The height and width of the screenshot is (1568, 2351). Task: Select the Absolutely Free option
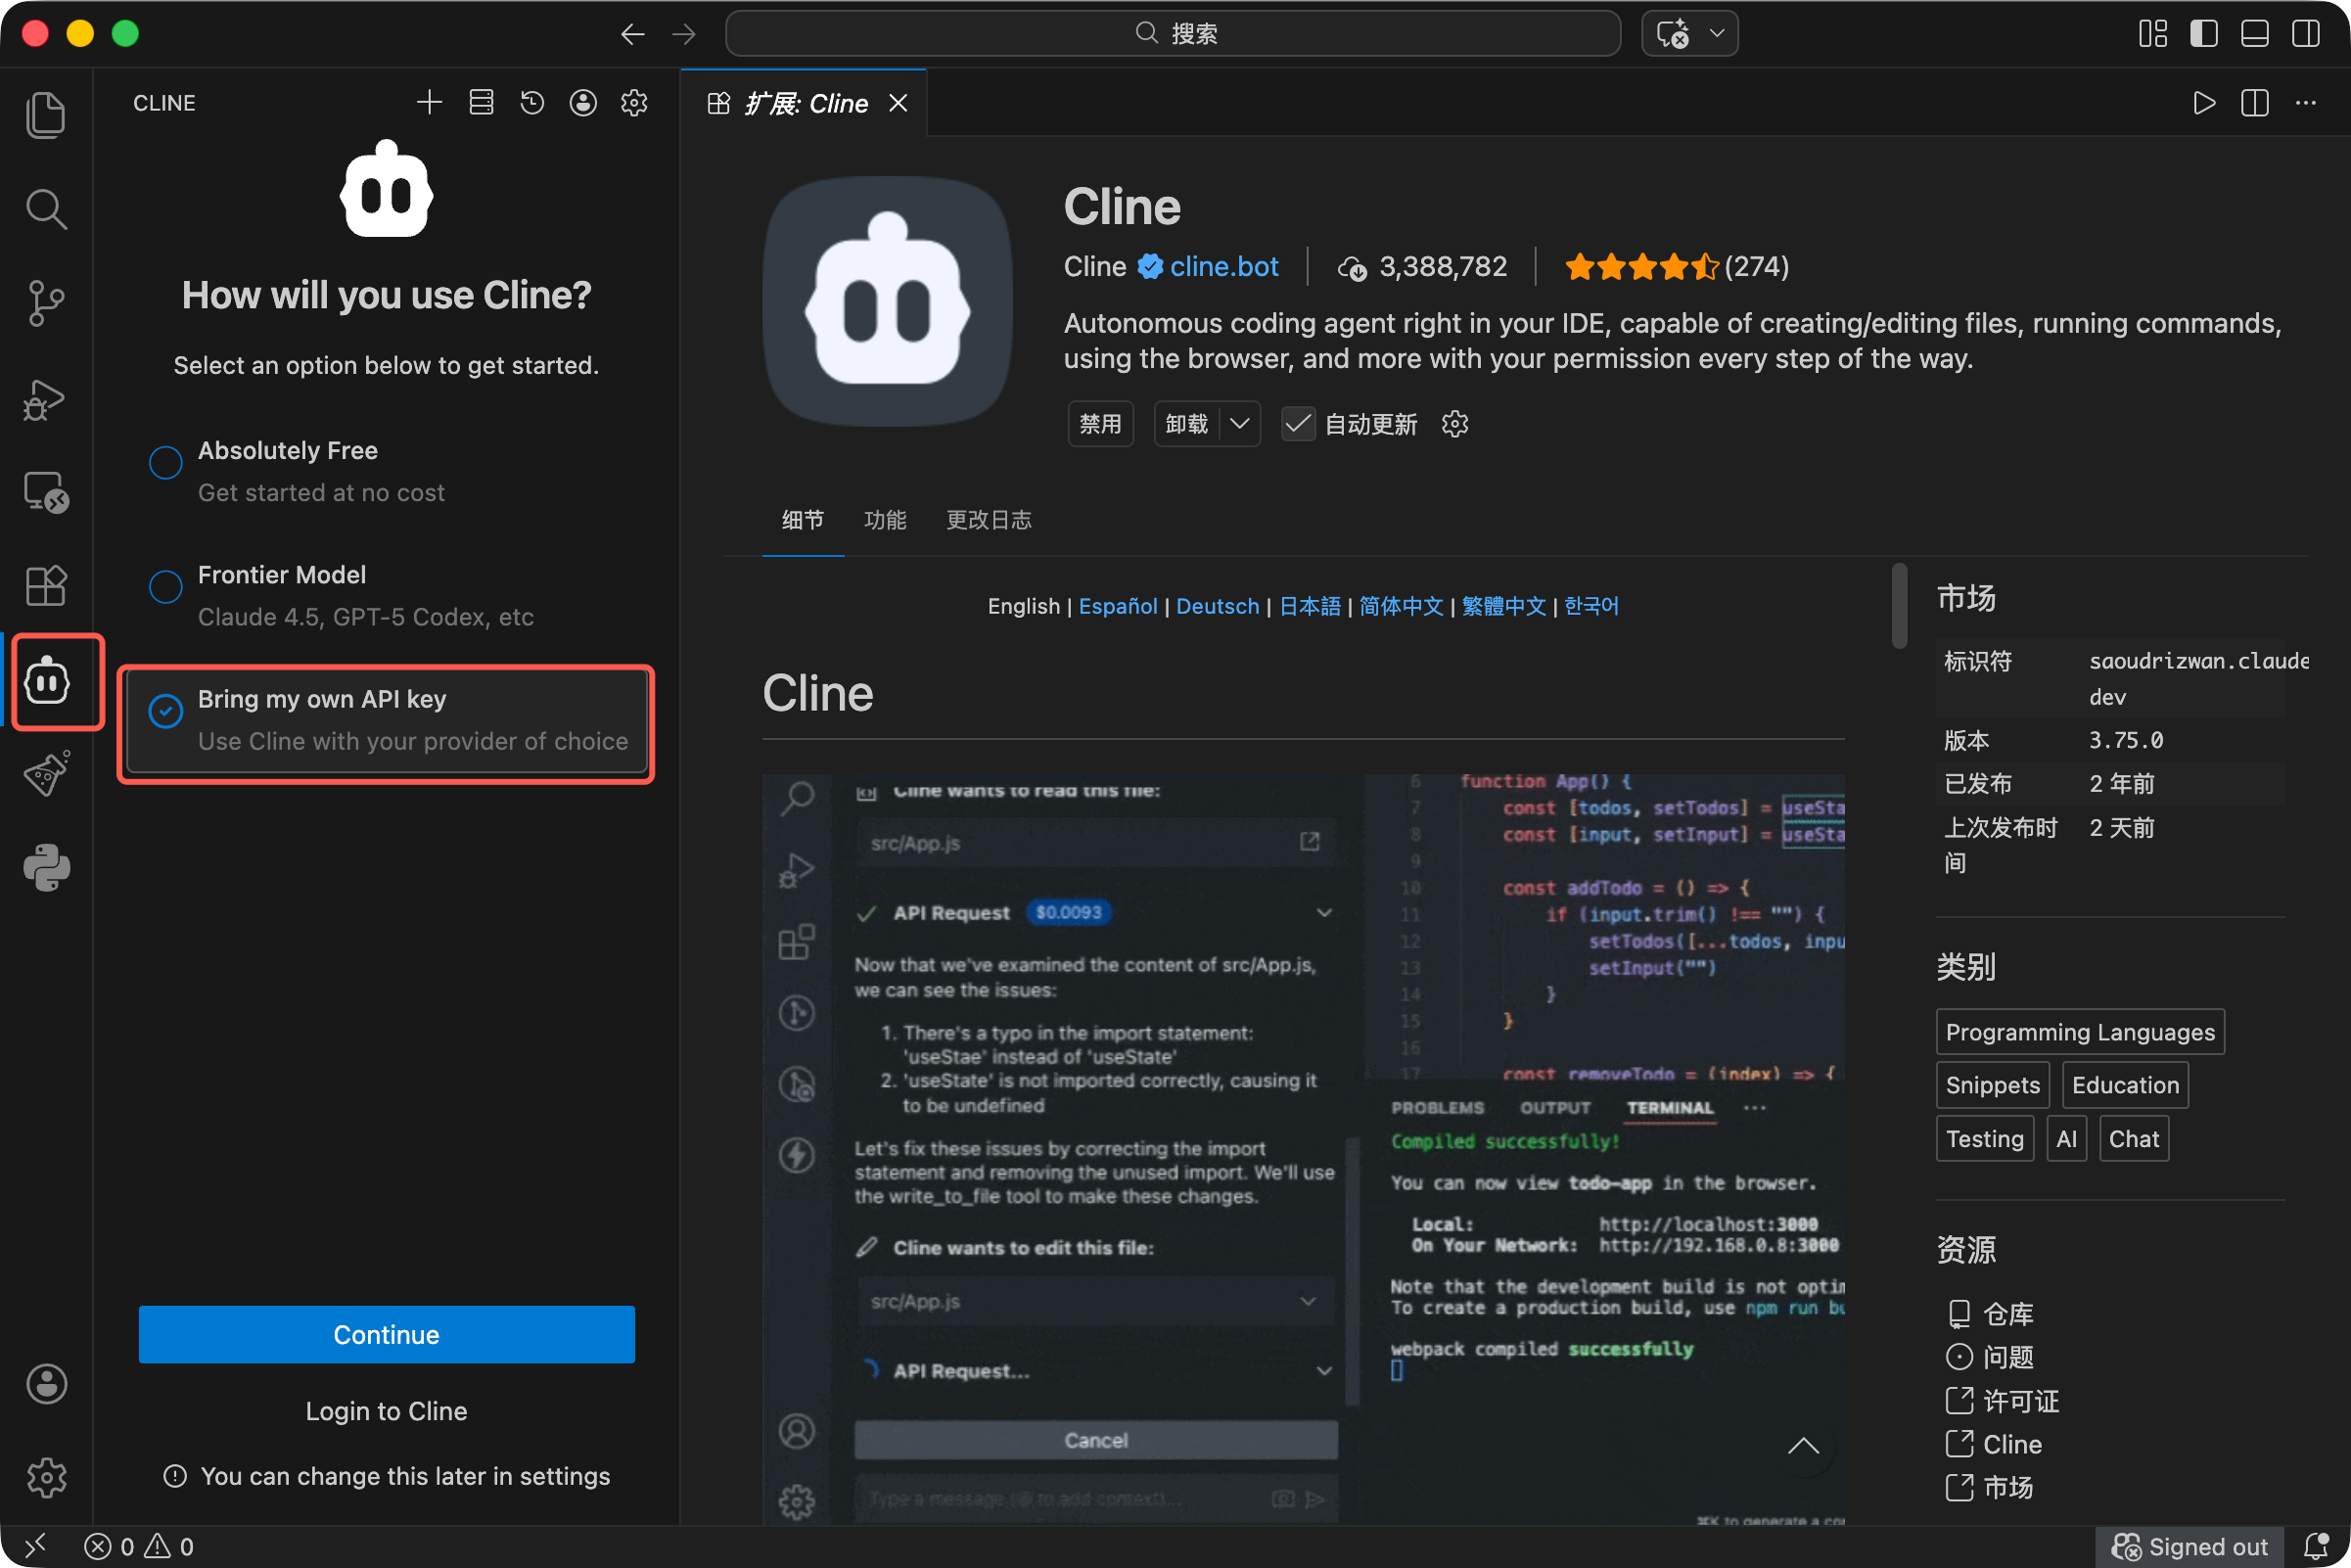click(x=166, y=462)
